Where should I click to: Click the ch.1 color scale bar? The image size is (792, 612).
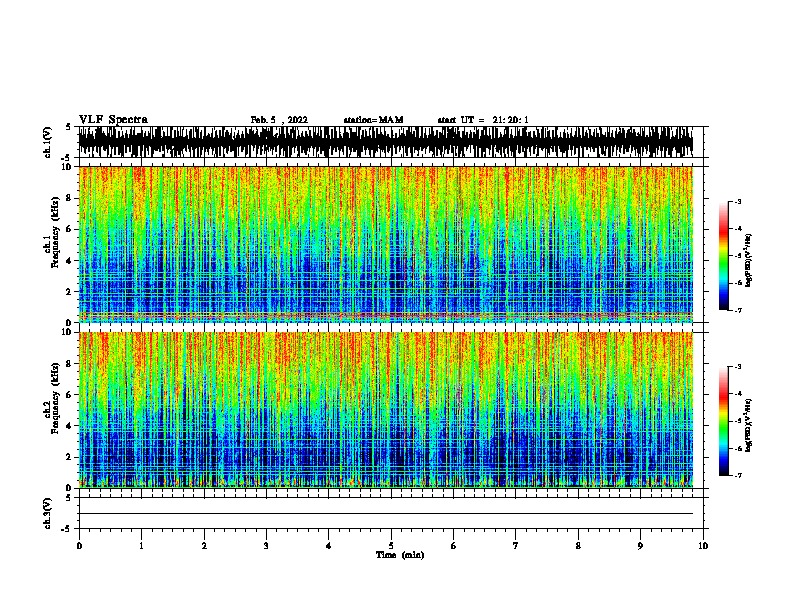coord(724,256)
